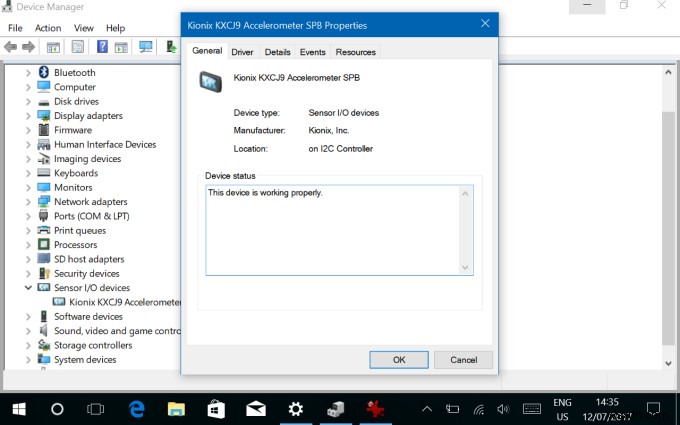The image size is (680, 425).
Task: Close the Kionix Properties dialog with X
Action: [x=485, y=23]
